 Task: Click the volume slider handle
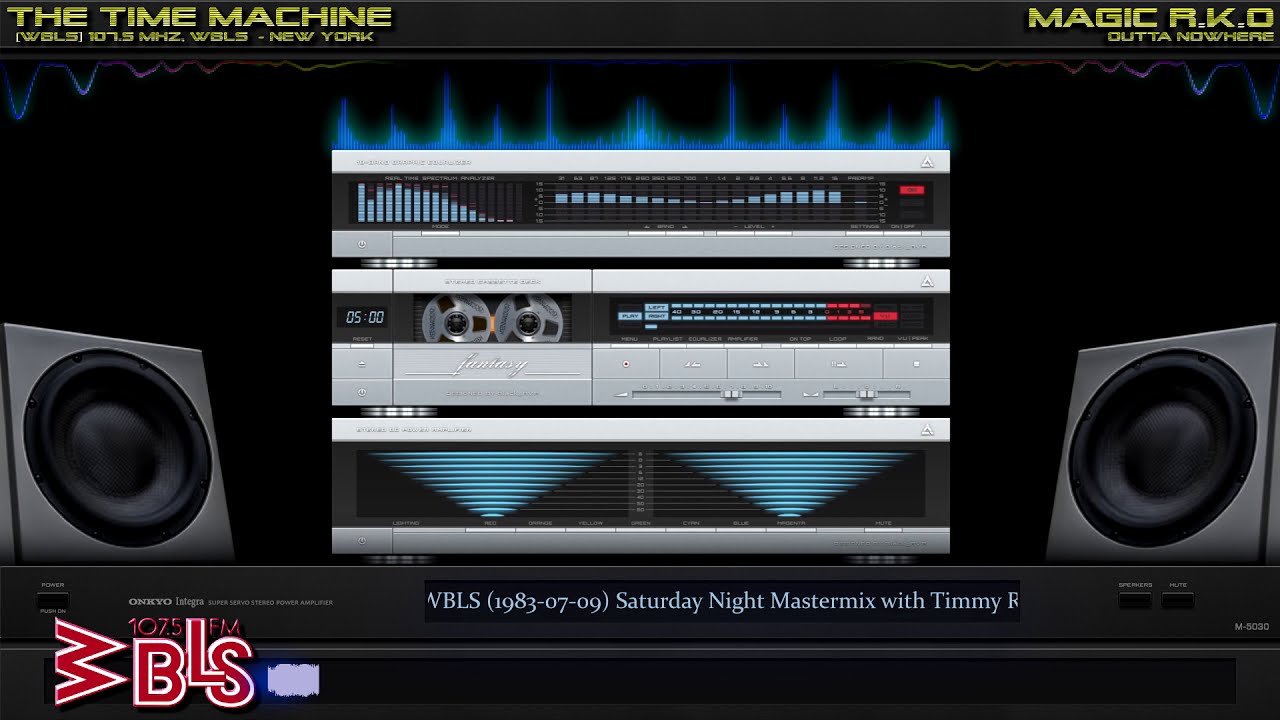point(731,394)
